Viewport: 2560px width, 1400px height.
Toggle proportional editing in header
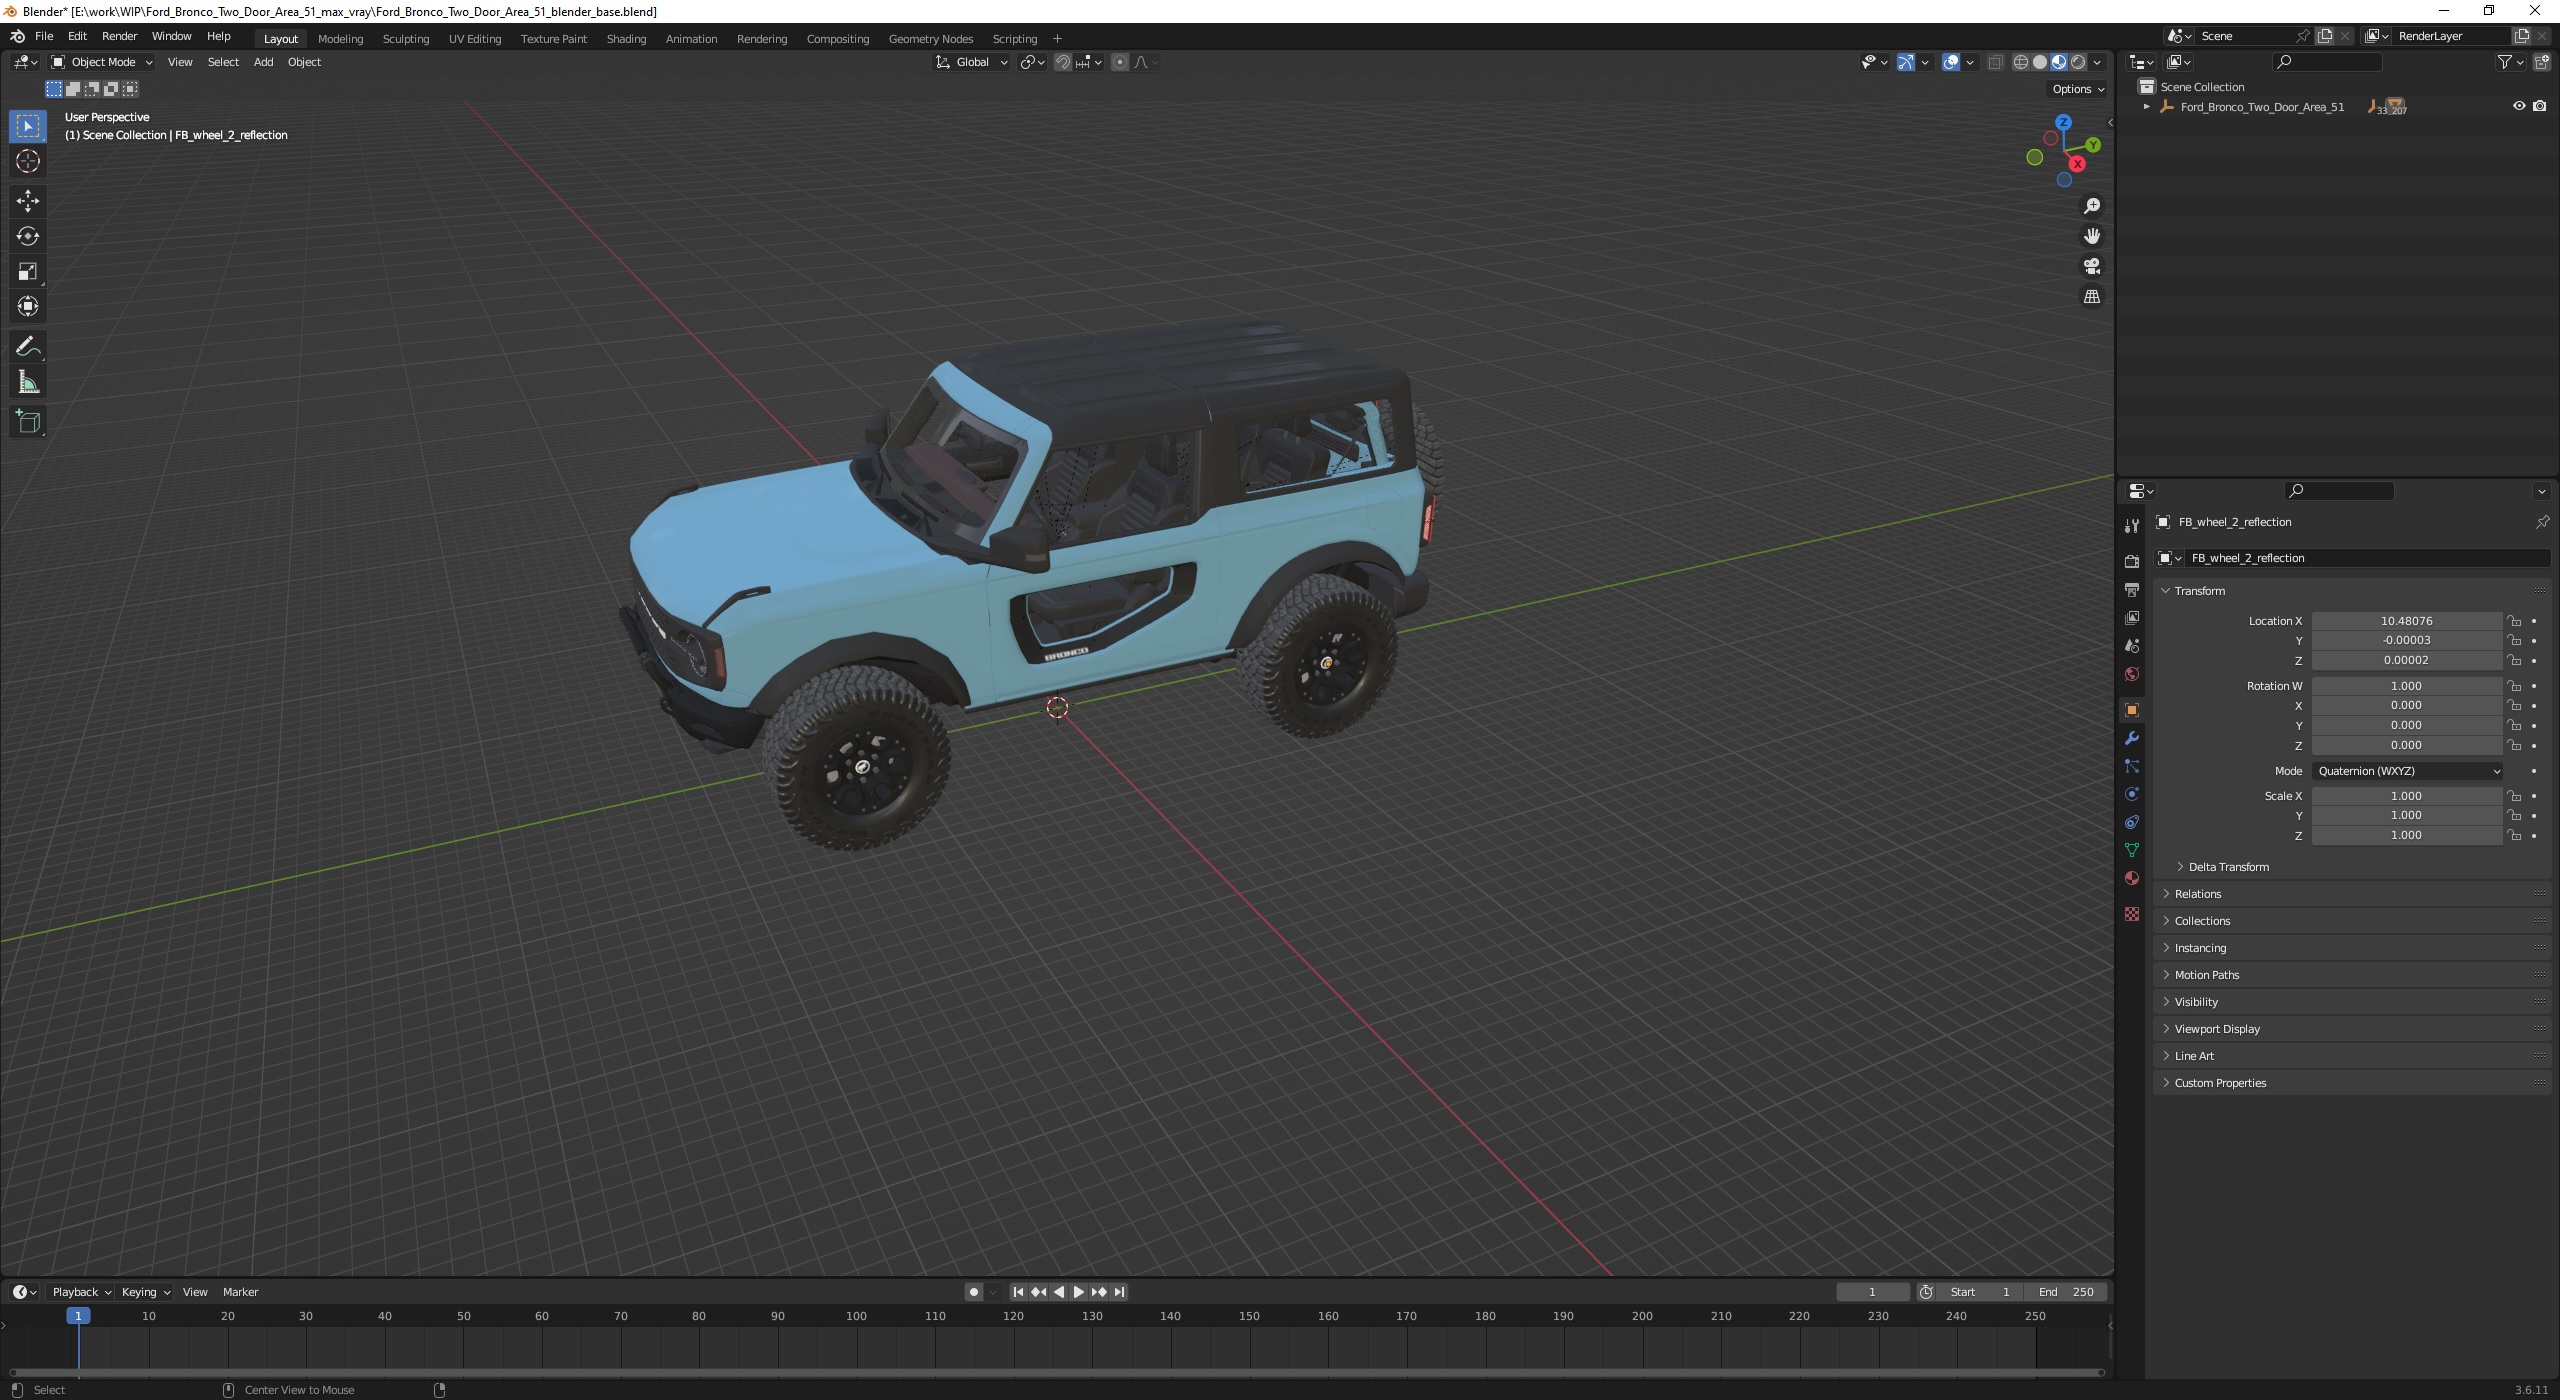[x=1120, y=62]
